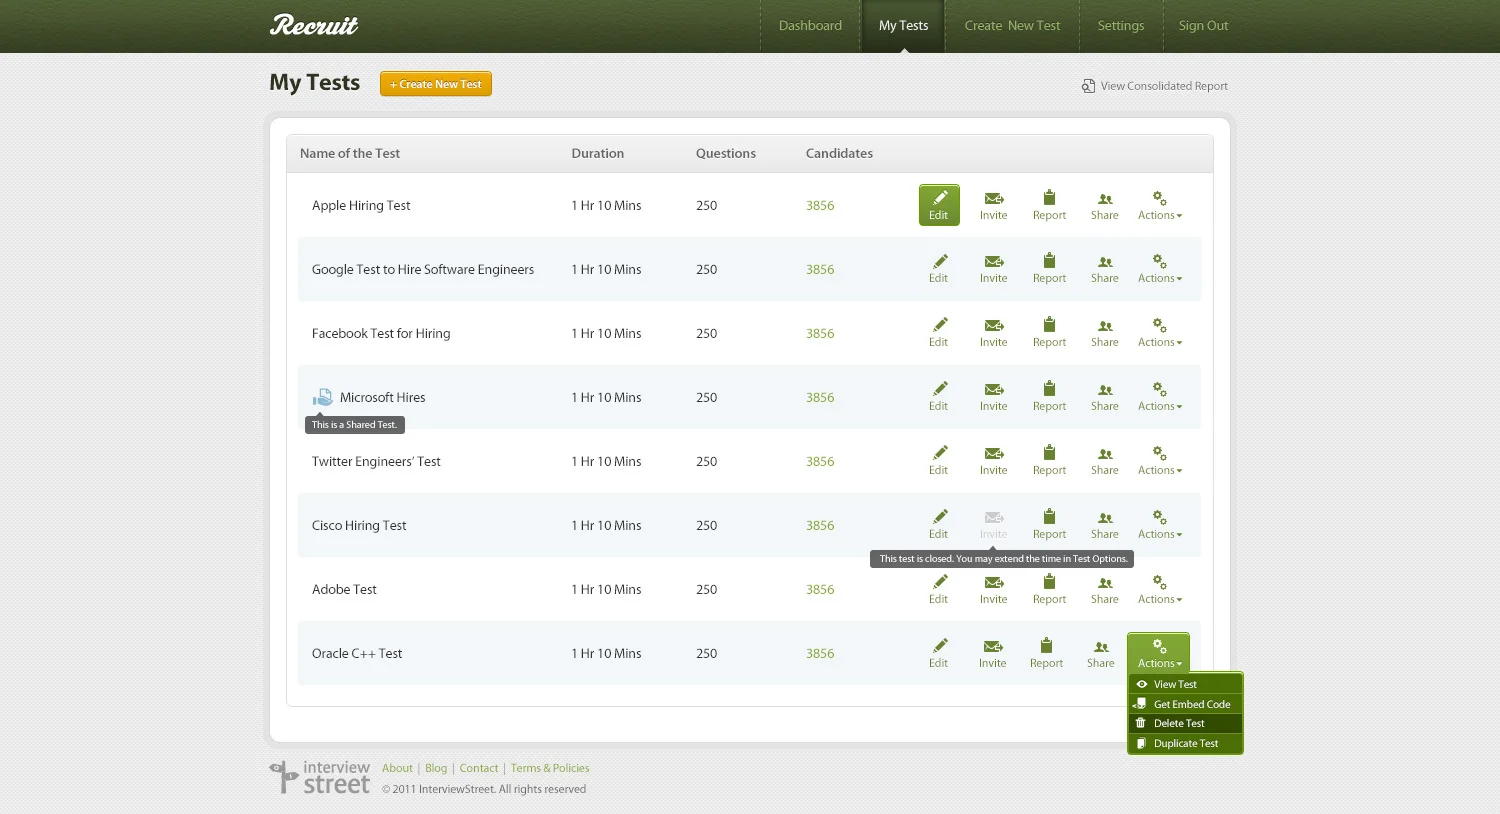Viewport: 1500px width, 814px height.
Task: Open Report for Google Test row
Action: pos(1049,269)
